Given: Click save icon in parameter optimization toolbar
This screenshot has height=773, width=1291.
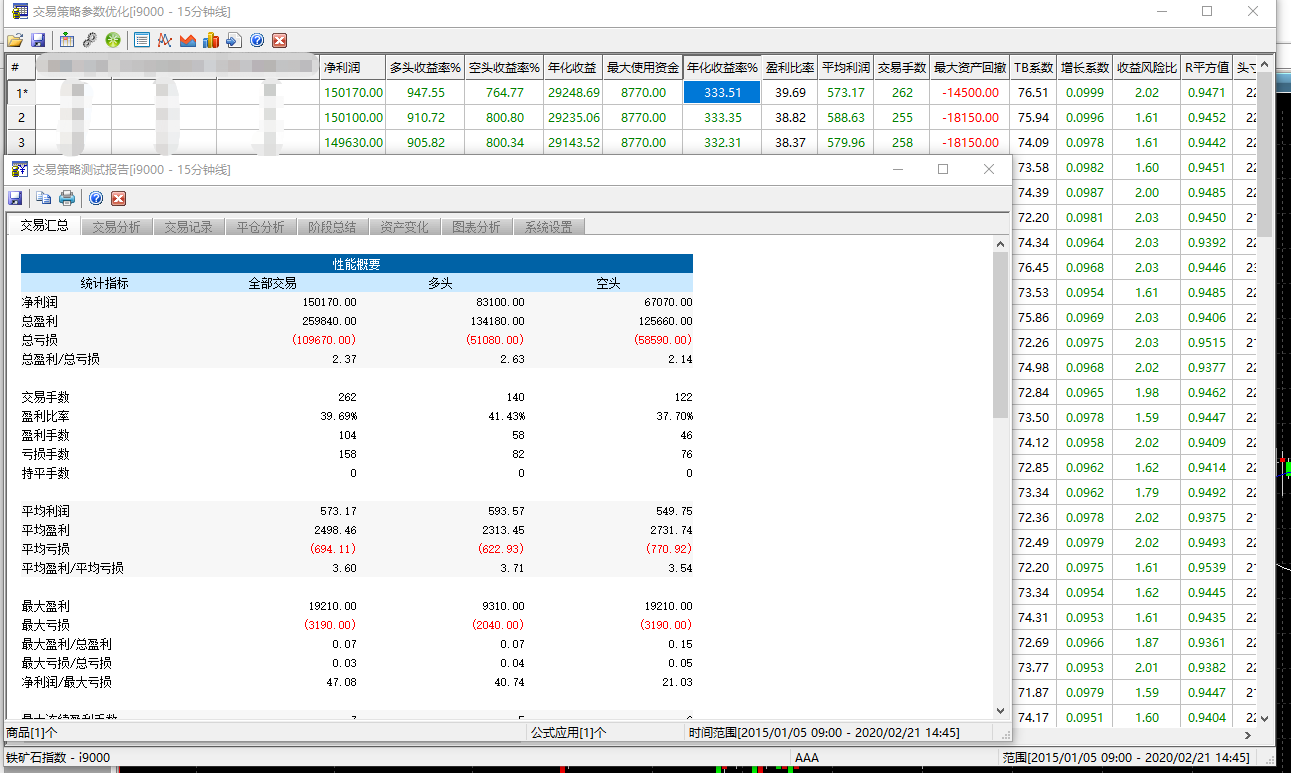Looking at the screenshot, I should pos(38,40).
